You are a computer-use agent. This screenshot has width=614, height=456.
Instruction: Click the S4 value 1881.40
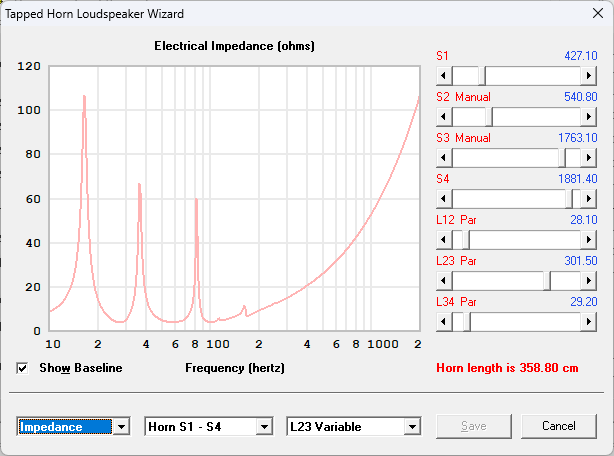(x=578, y=179)
